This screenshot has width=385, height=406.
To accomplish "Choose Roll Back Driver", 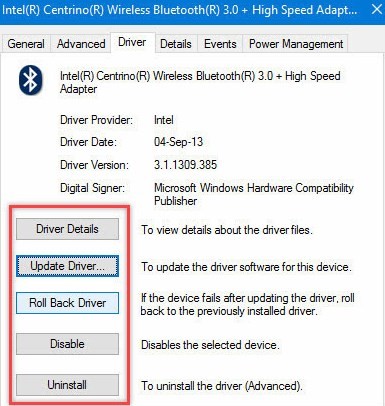I will point(67,303).
